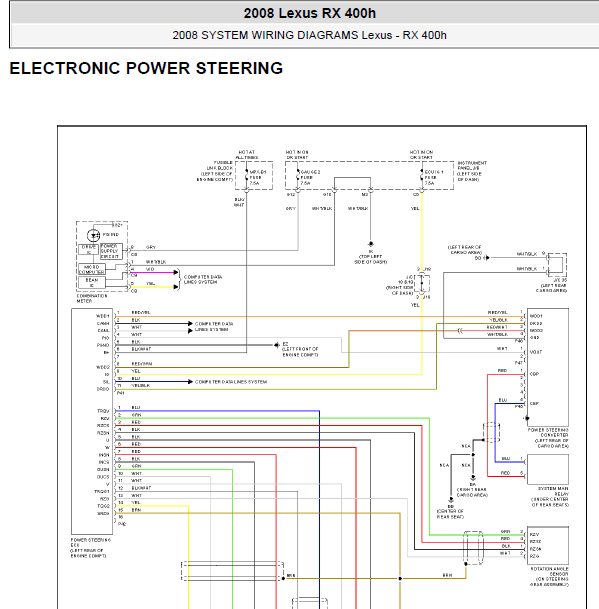Click the PGND terminal label
The height and width of the screenshot is (609, 599).
tap(103, 345)
